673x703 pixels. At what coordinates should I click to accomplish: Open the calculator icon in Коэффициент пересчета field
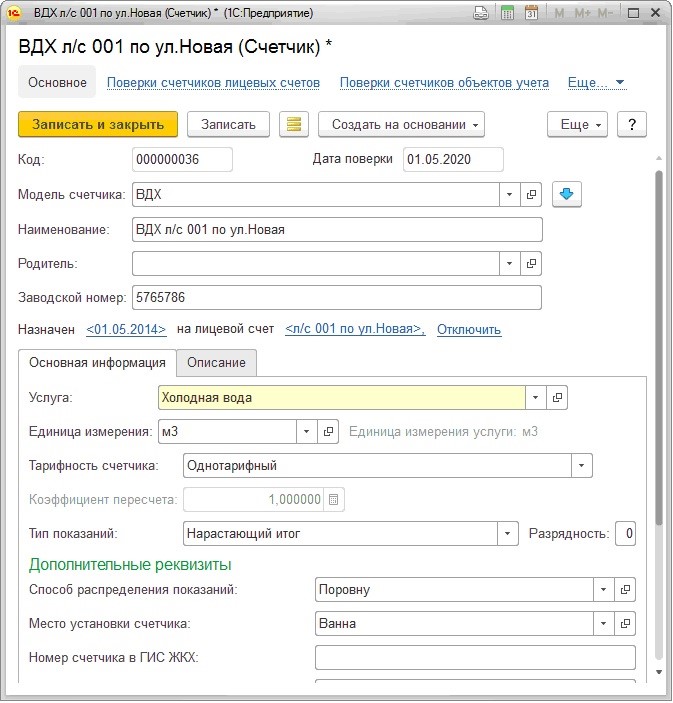tap(334, 499)
